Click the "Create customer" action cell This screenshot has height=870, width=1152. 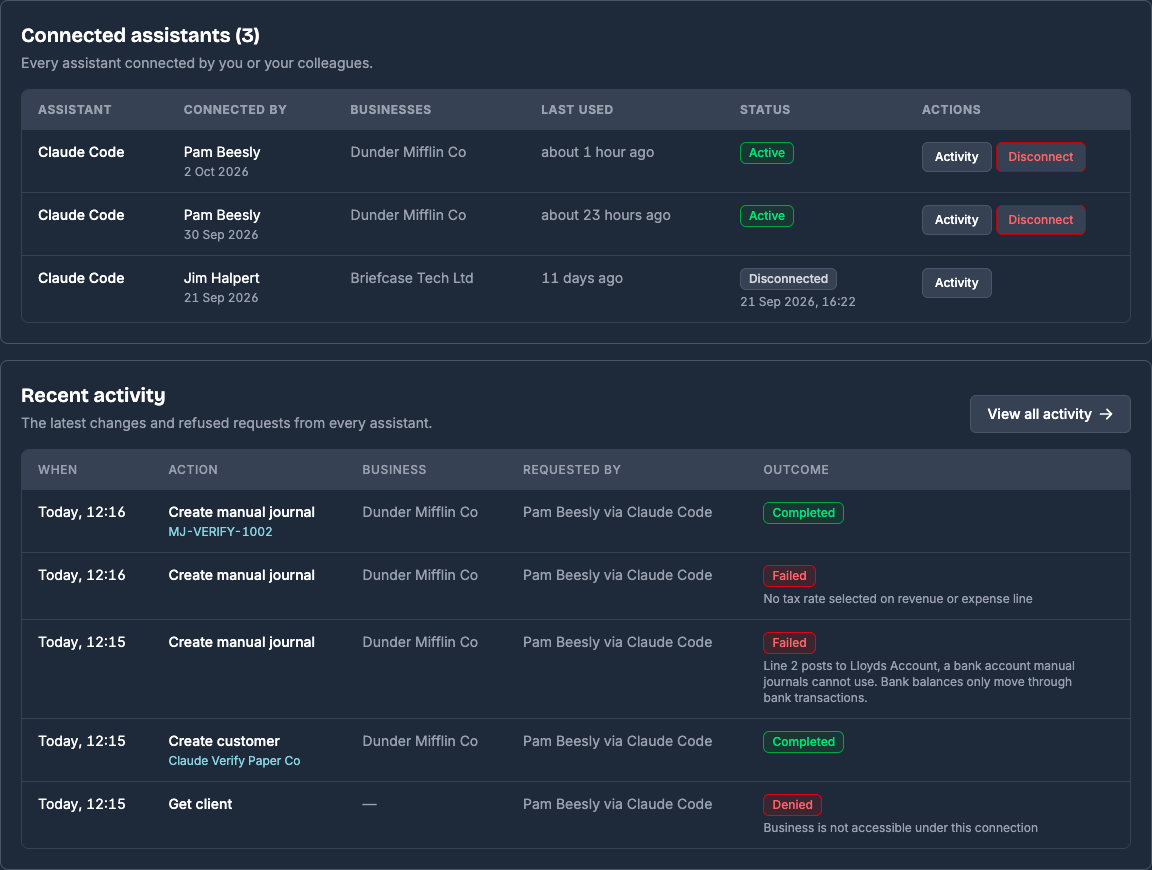point(224,741)
